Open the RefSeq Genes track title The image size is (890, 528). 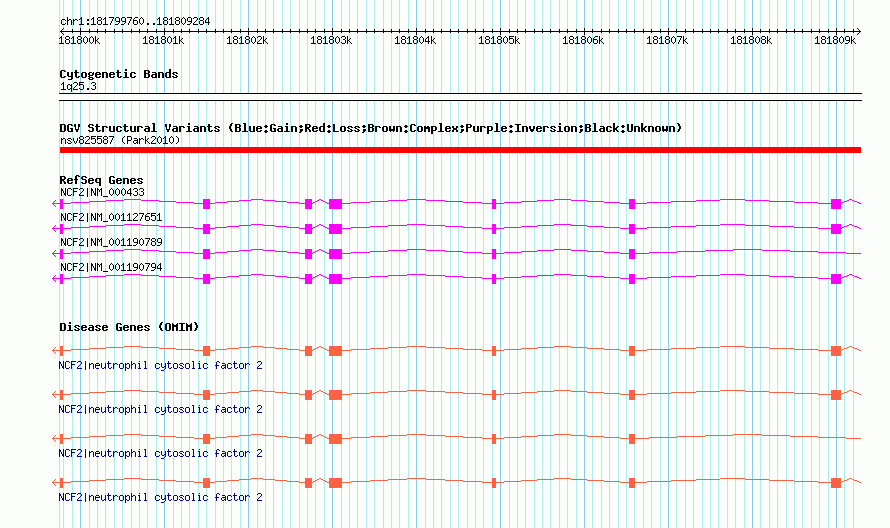101,180
